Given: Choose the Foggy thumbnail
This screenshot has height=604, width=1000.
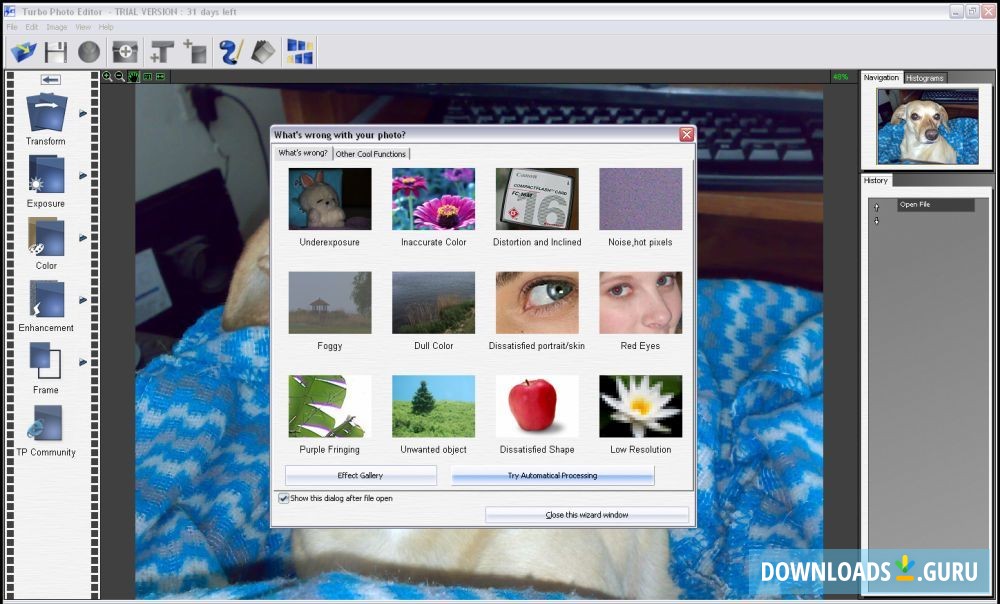Looking at the screenshot, I should (330, 302).
